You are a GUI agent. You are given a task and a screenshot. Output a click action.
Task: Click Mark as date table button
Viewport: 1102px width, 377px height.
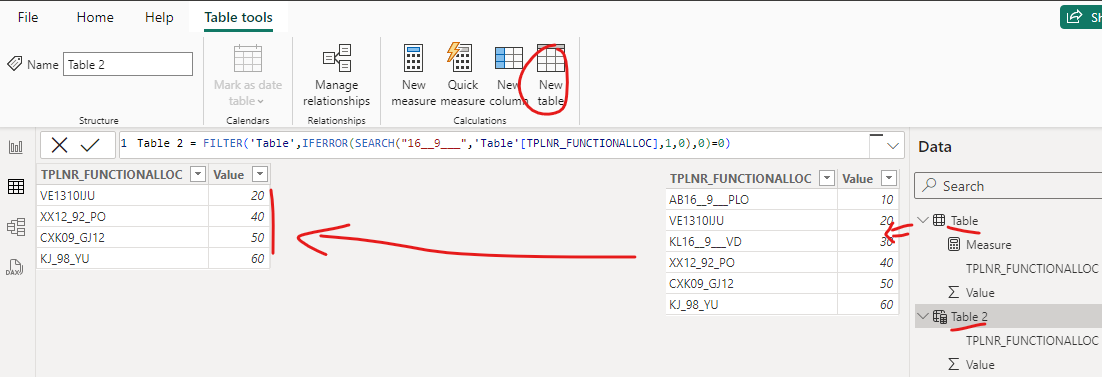point(248,76)
